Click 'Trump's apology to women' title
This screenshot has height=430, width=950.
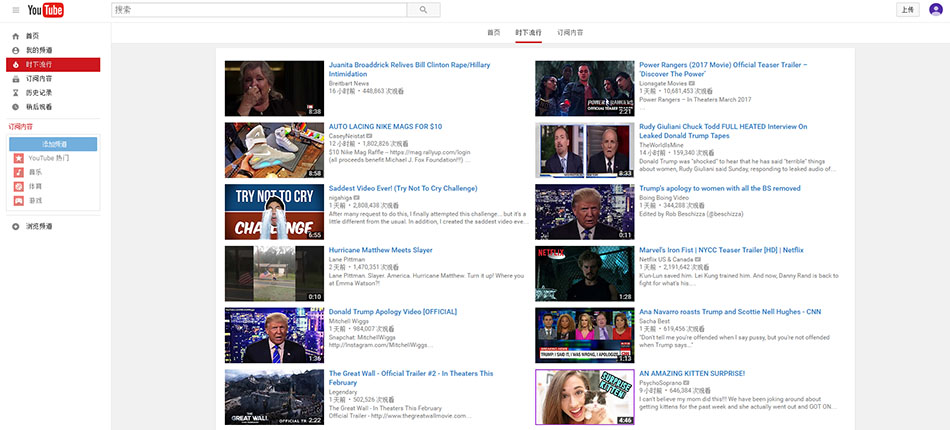720,188
